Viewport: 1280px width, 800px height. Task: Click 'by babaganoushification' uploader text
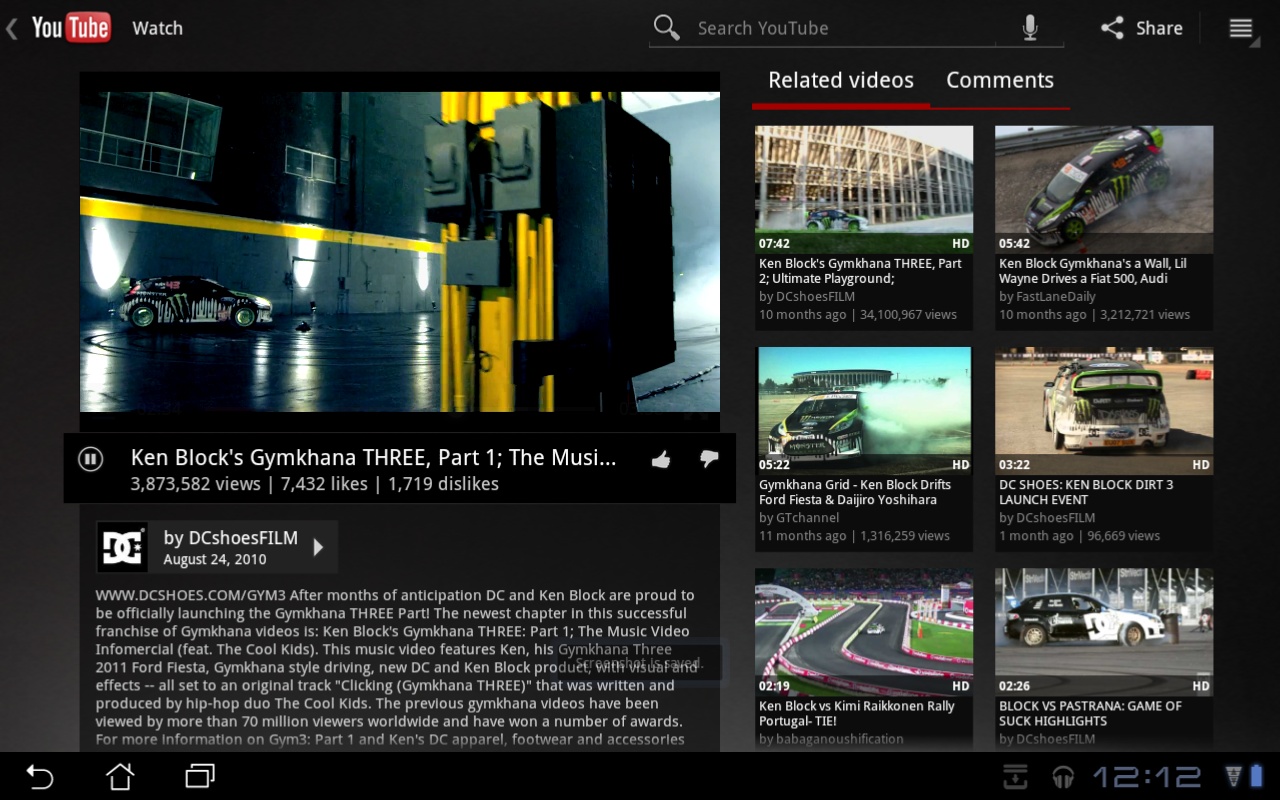pyautogui.click(x=831, y=739)
